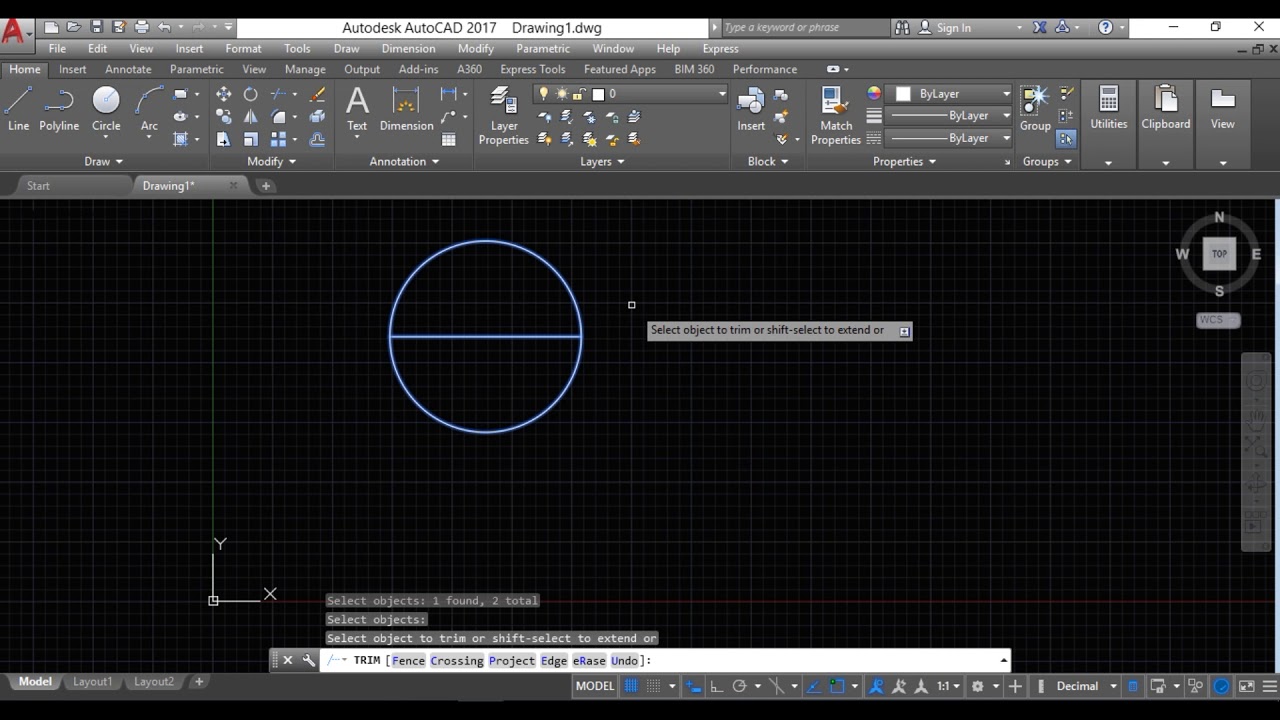Open the layer name dropdown list
Viewport: 1280px width, 720px height.
coord(721,94)
